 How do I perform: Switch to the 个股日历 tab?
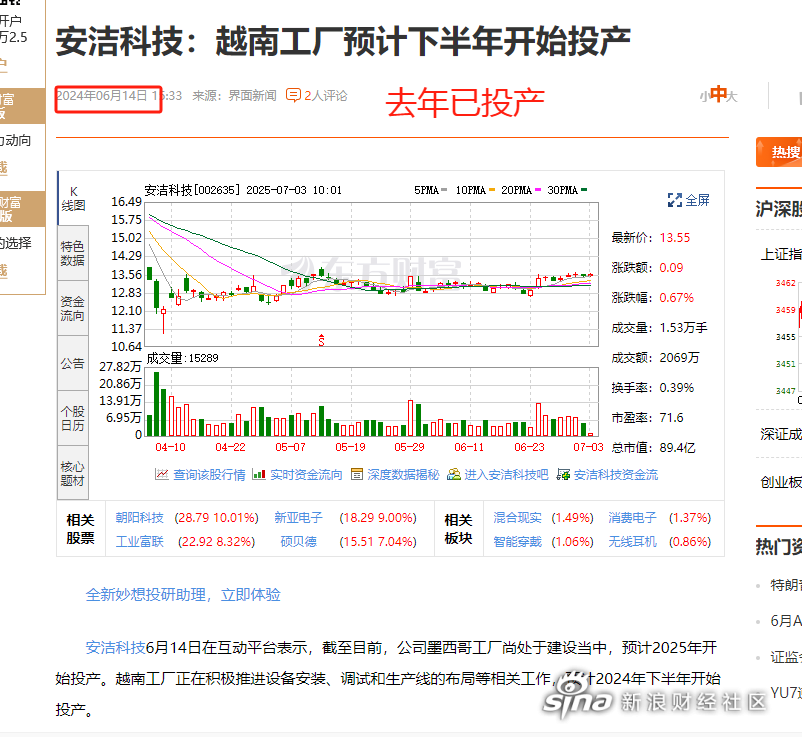(73, 418)
